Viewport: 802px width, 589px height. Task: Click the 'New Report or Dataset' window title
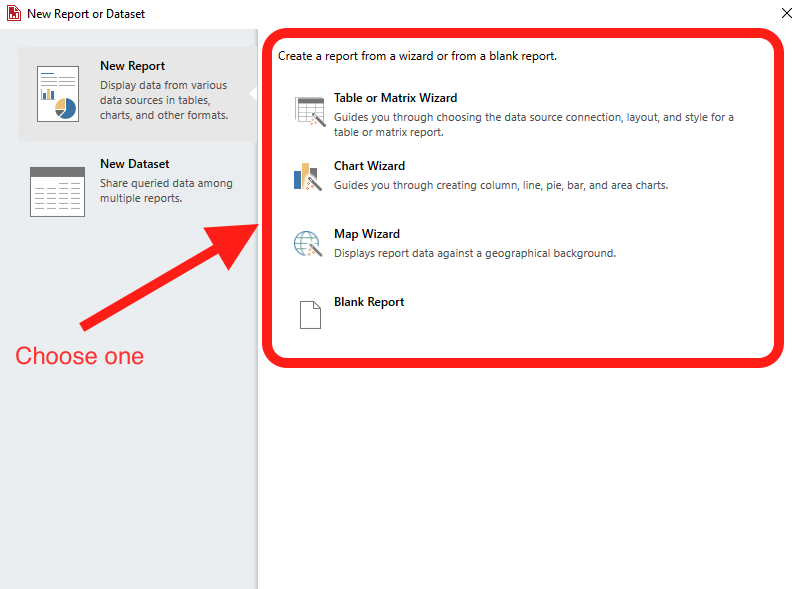pyautogui.click(x=86, y=14)
